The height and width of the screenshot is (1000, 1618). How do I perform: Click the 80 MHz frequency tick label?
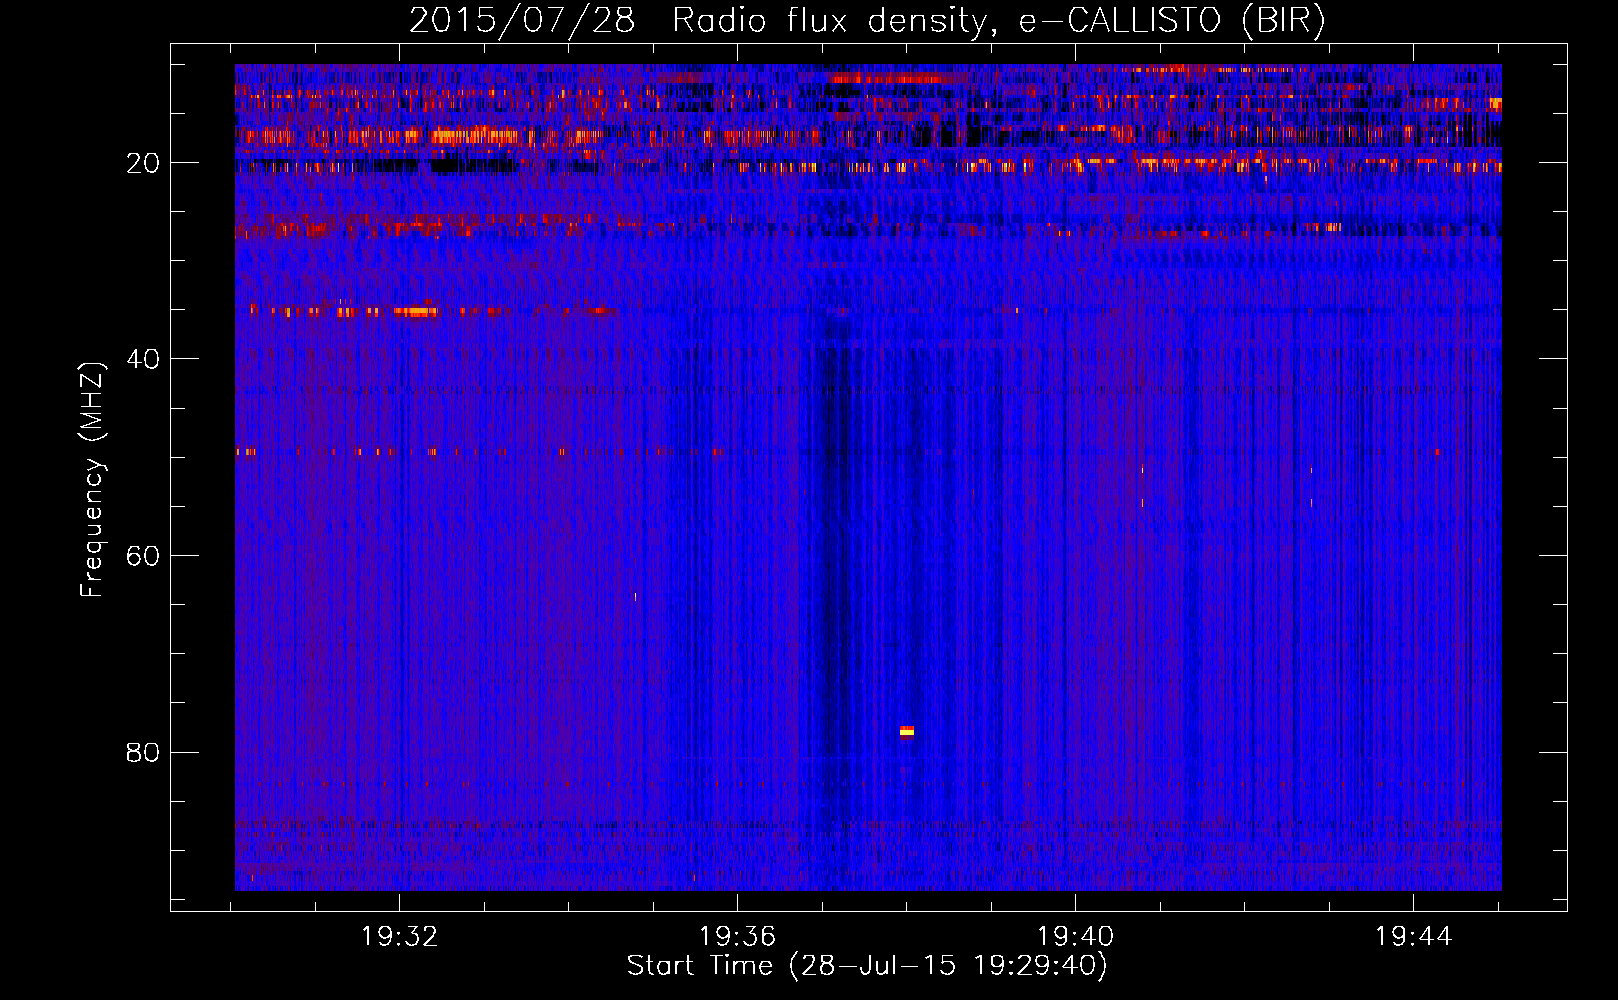click(x=143, y=752)
